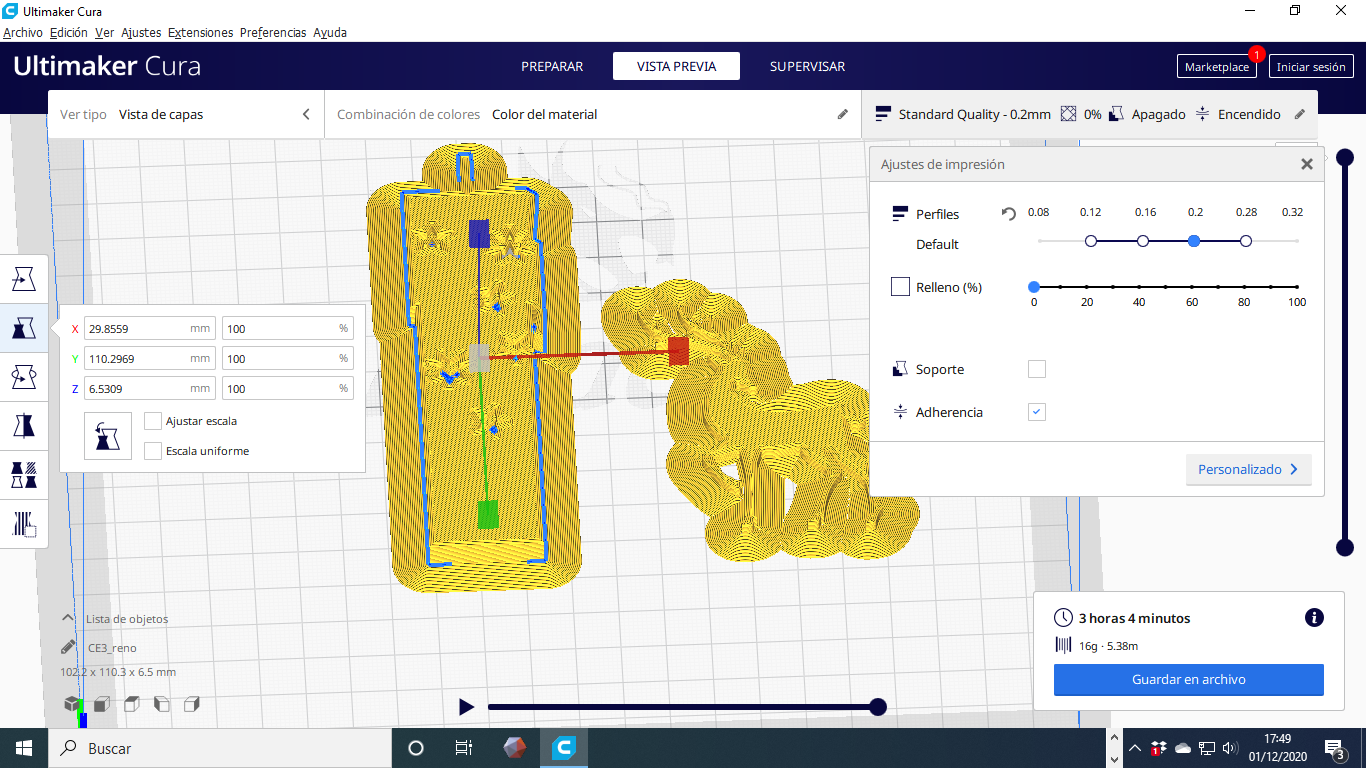Click the Y scale percentage field
Image resolution: width=1366 pixels, height=768 pixels.
tap(287, 358)
